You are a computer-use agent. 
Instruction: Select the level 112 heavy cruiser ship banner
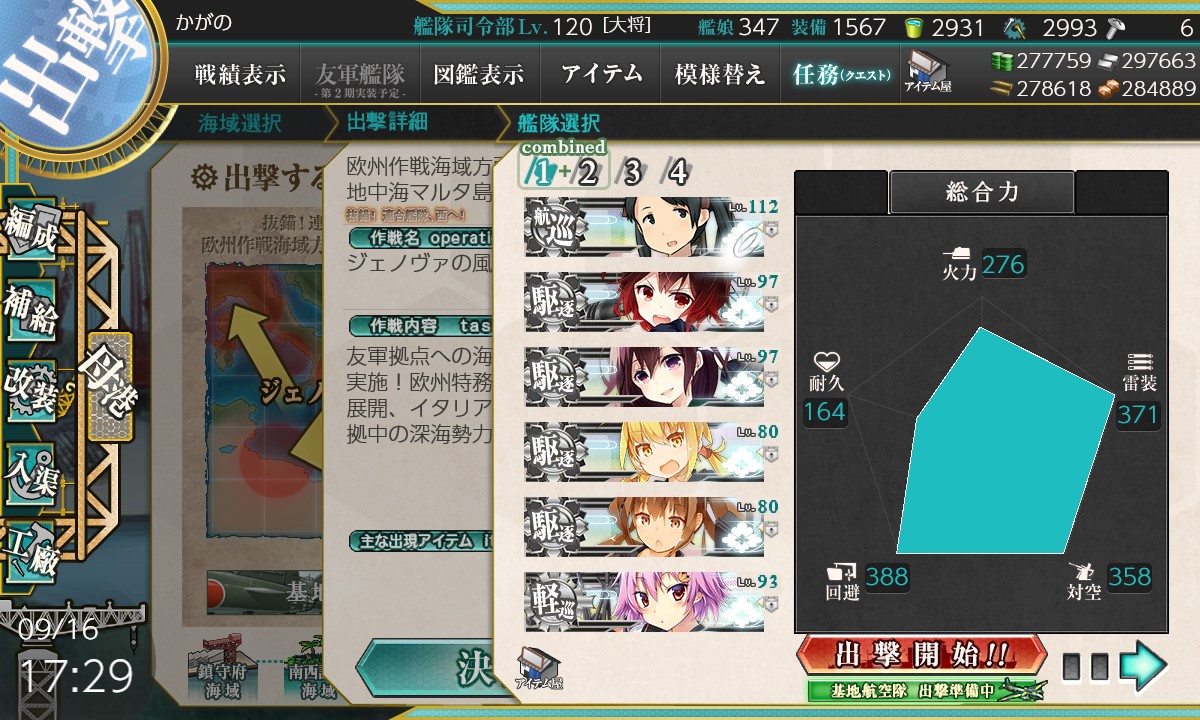[x=652, y=225]
